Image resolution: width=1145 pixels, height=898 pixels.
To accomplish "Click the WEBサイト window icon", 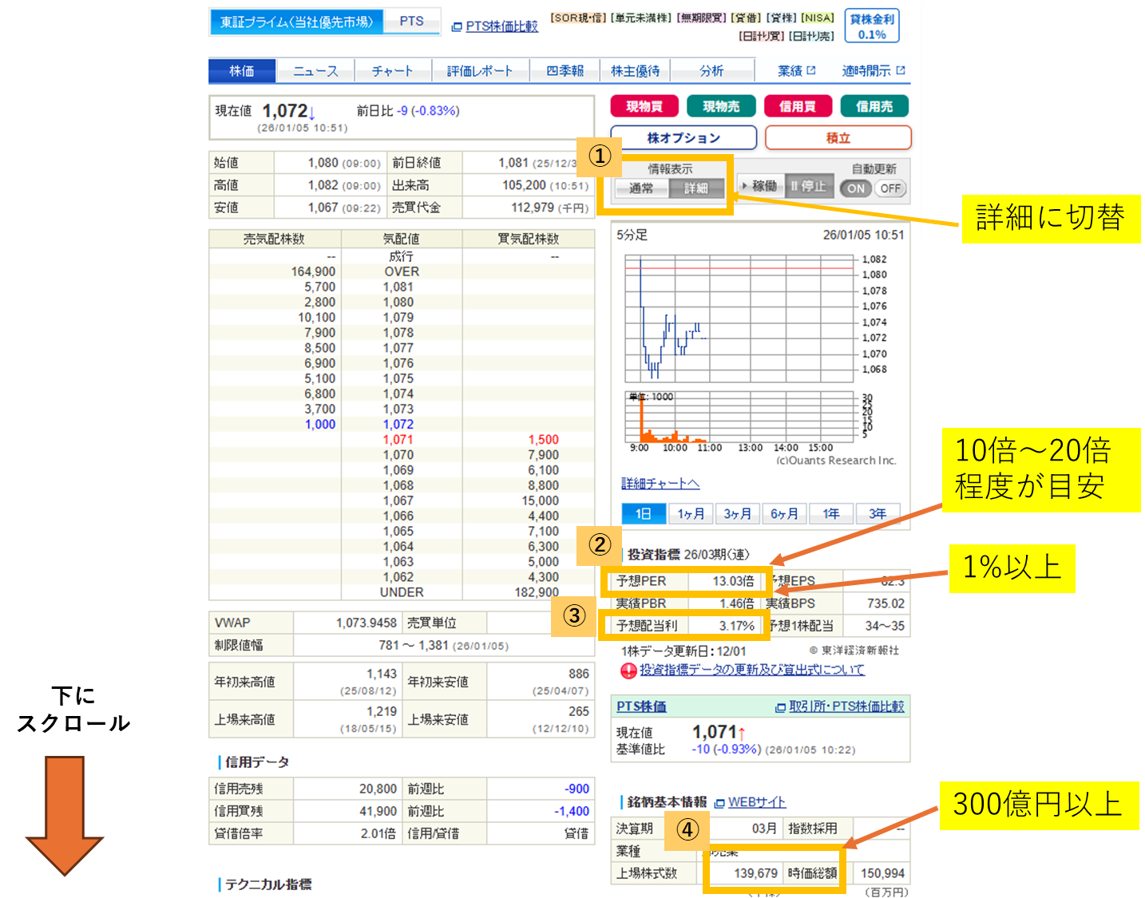I will [x=719, y=803].
